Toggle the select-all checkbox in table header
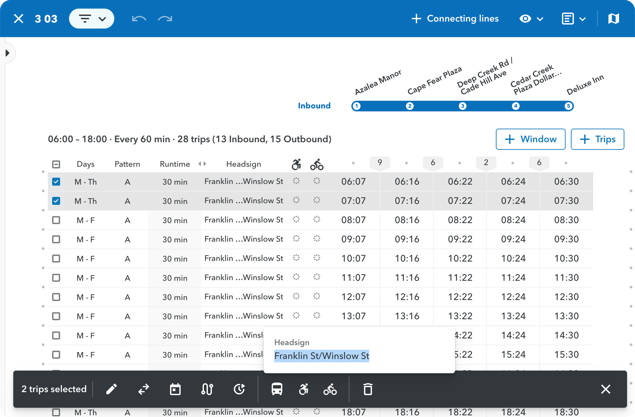 56,164
